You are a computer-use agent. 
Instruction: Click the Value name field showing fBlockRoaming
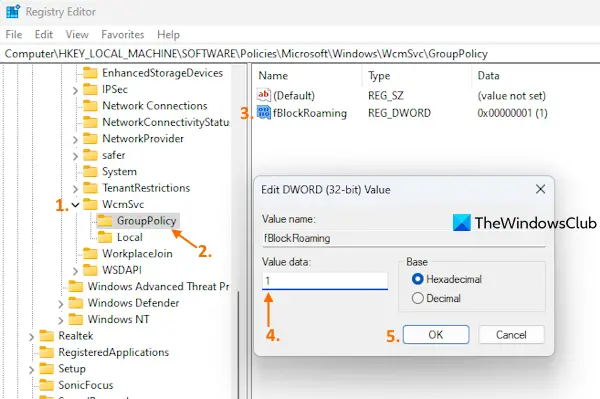(404, 238)
